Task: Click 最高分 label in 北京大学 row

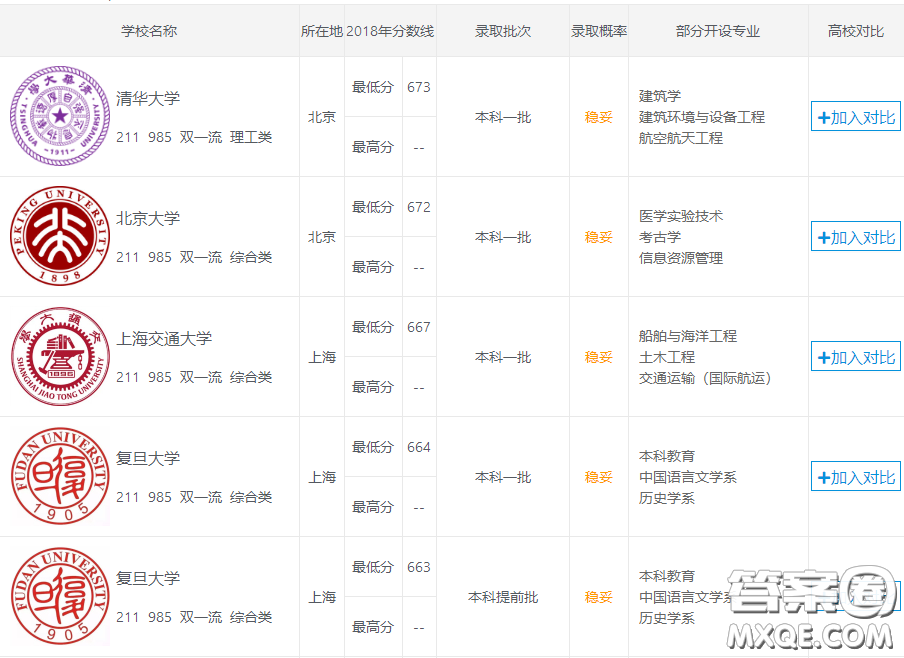Action: (372, 267)
